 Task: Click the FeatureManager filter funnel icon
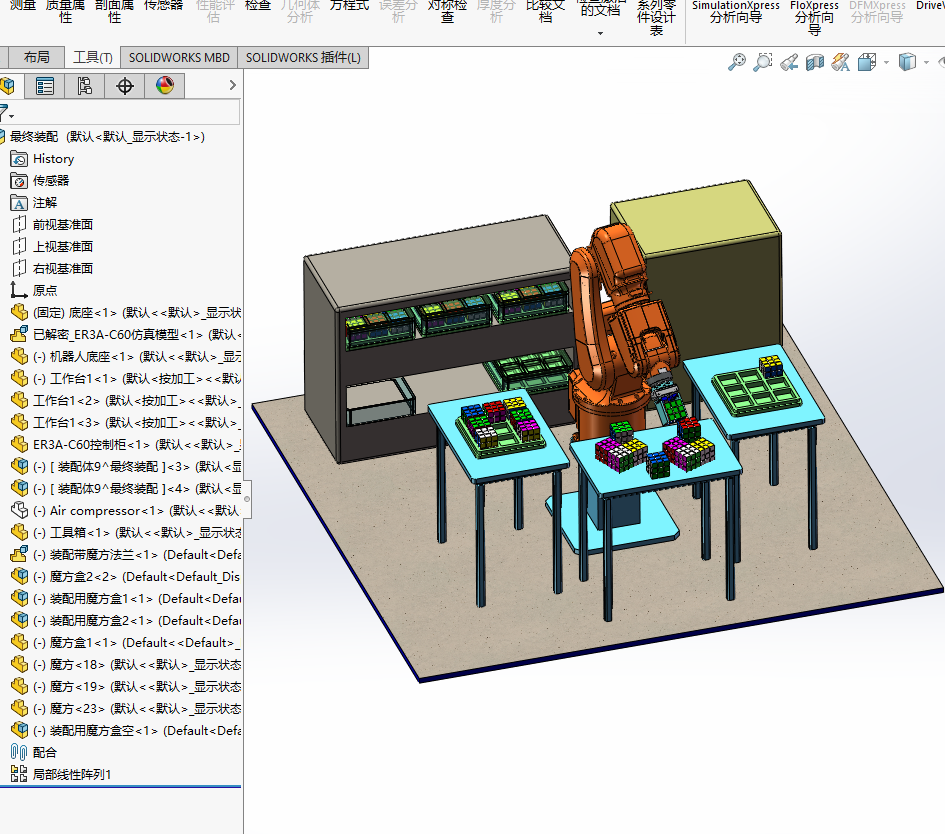pos(5,112)
